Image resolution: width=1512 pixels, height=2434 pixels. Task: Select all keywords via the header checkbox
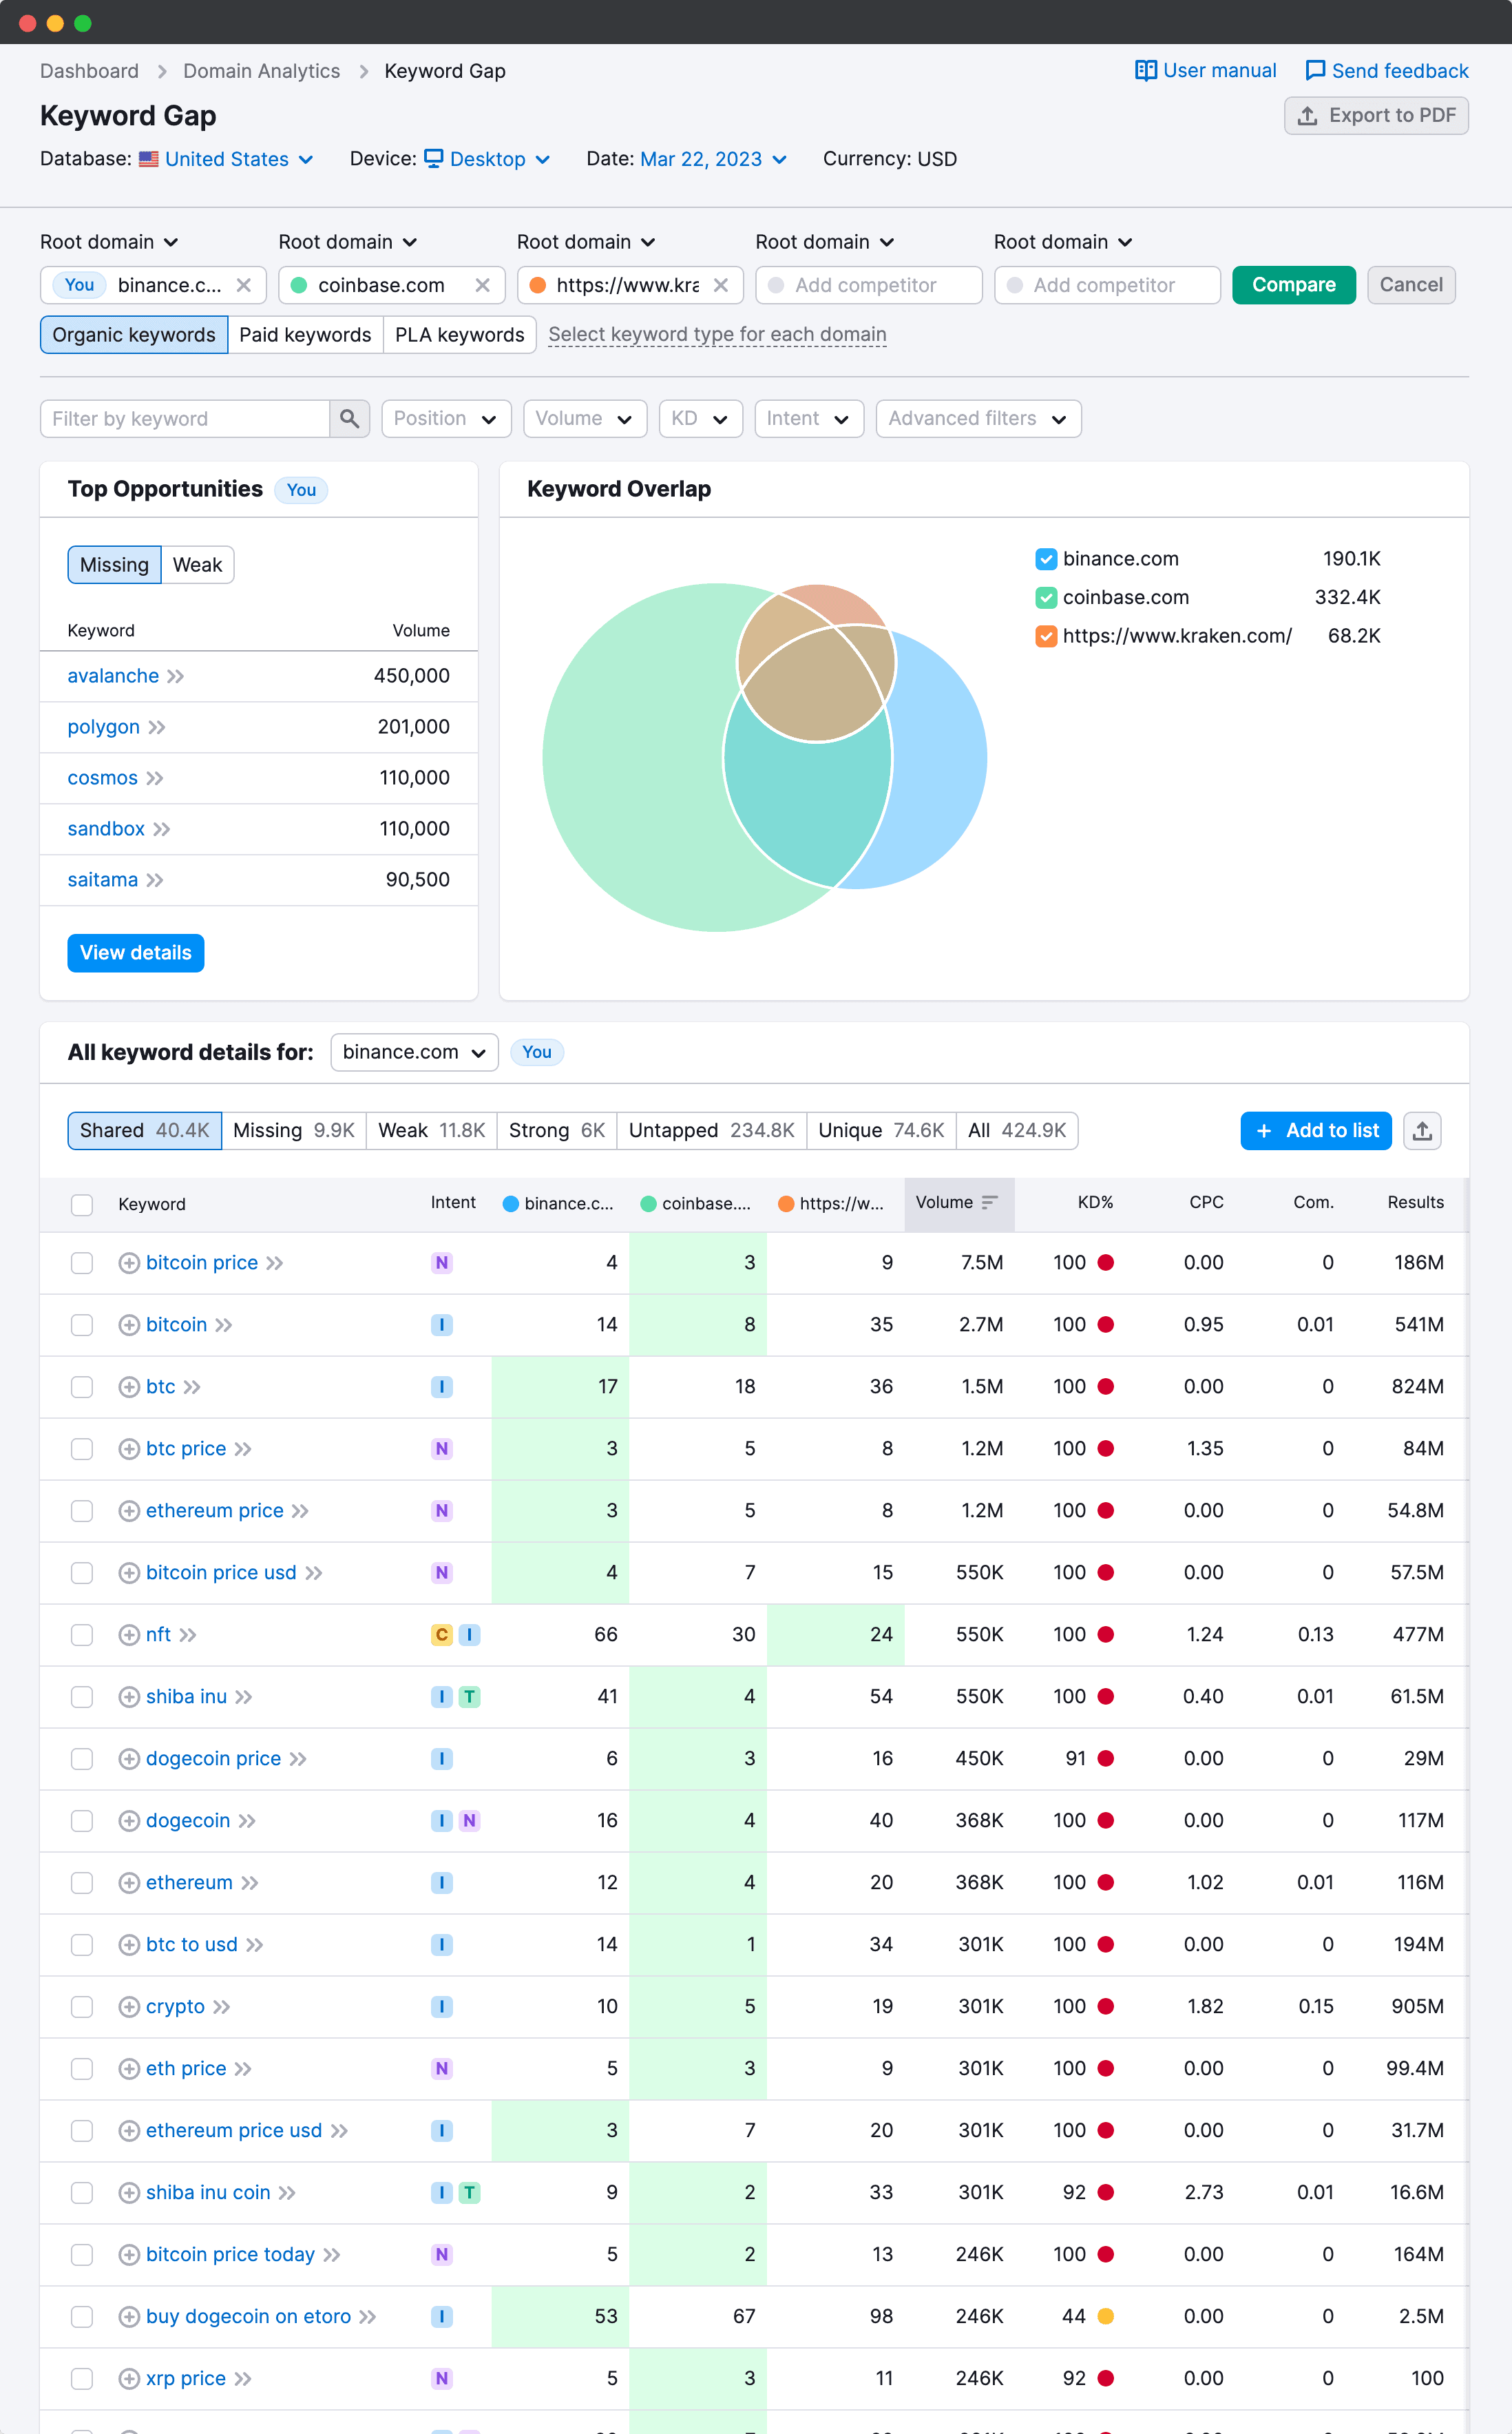[x=81, y=1204]
